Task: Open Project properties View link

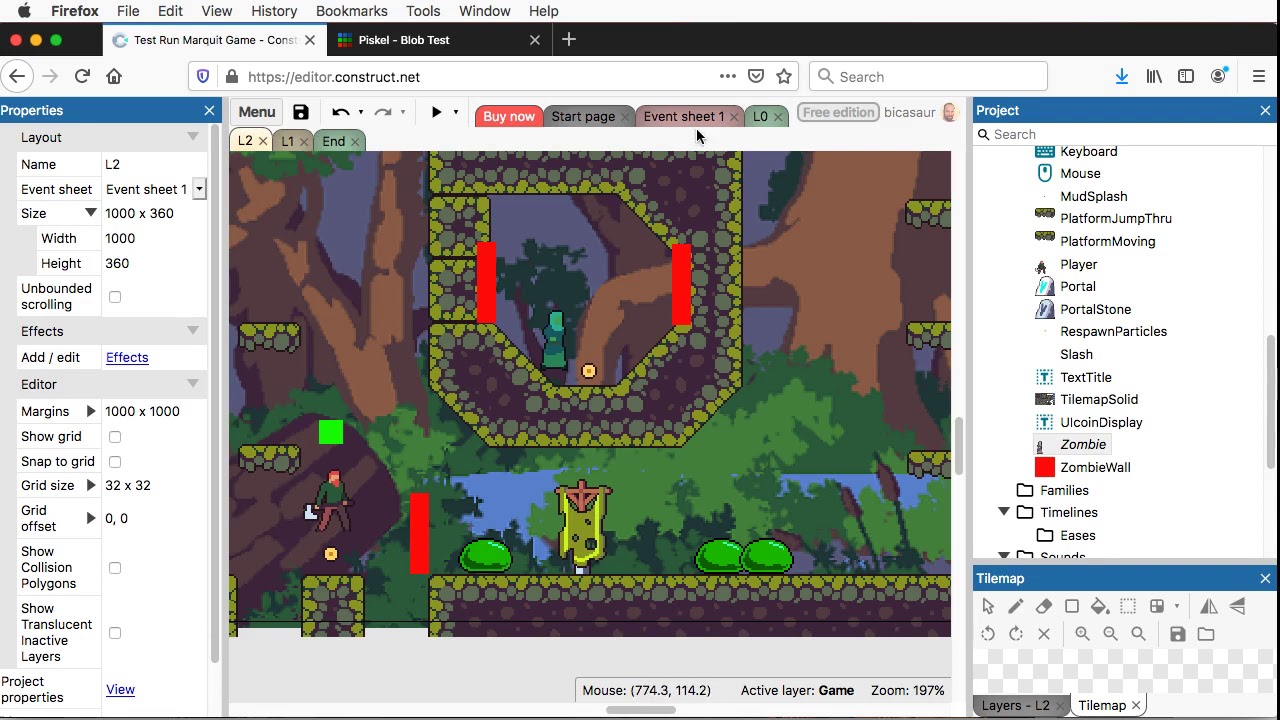Action: click(x=120, y=689)
